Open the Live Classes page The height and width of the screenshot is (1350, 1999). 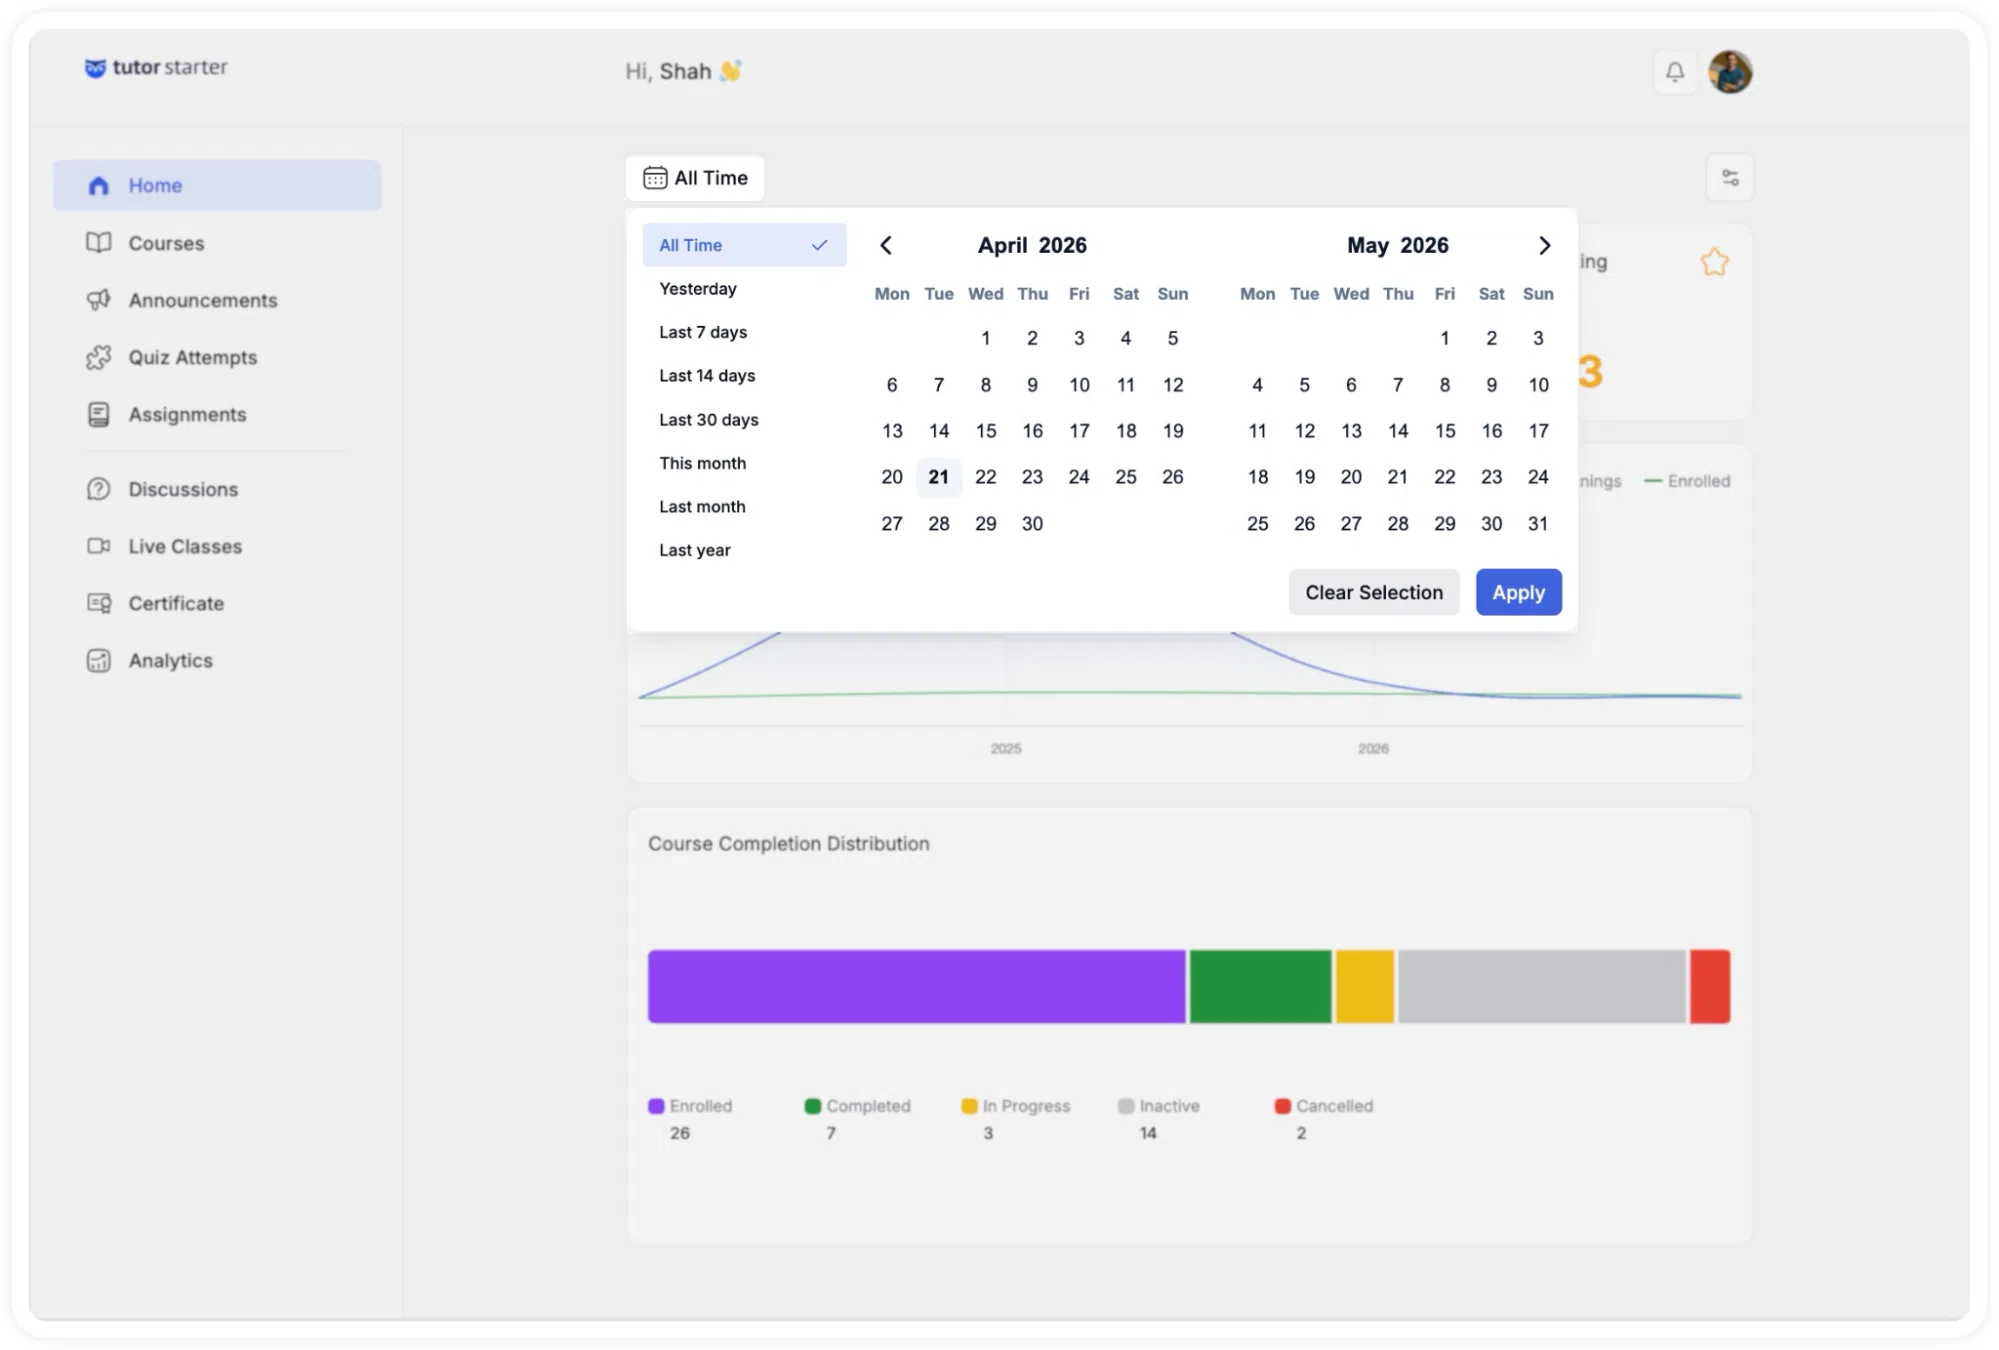pyautogui.click(x=217, y=546)
